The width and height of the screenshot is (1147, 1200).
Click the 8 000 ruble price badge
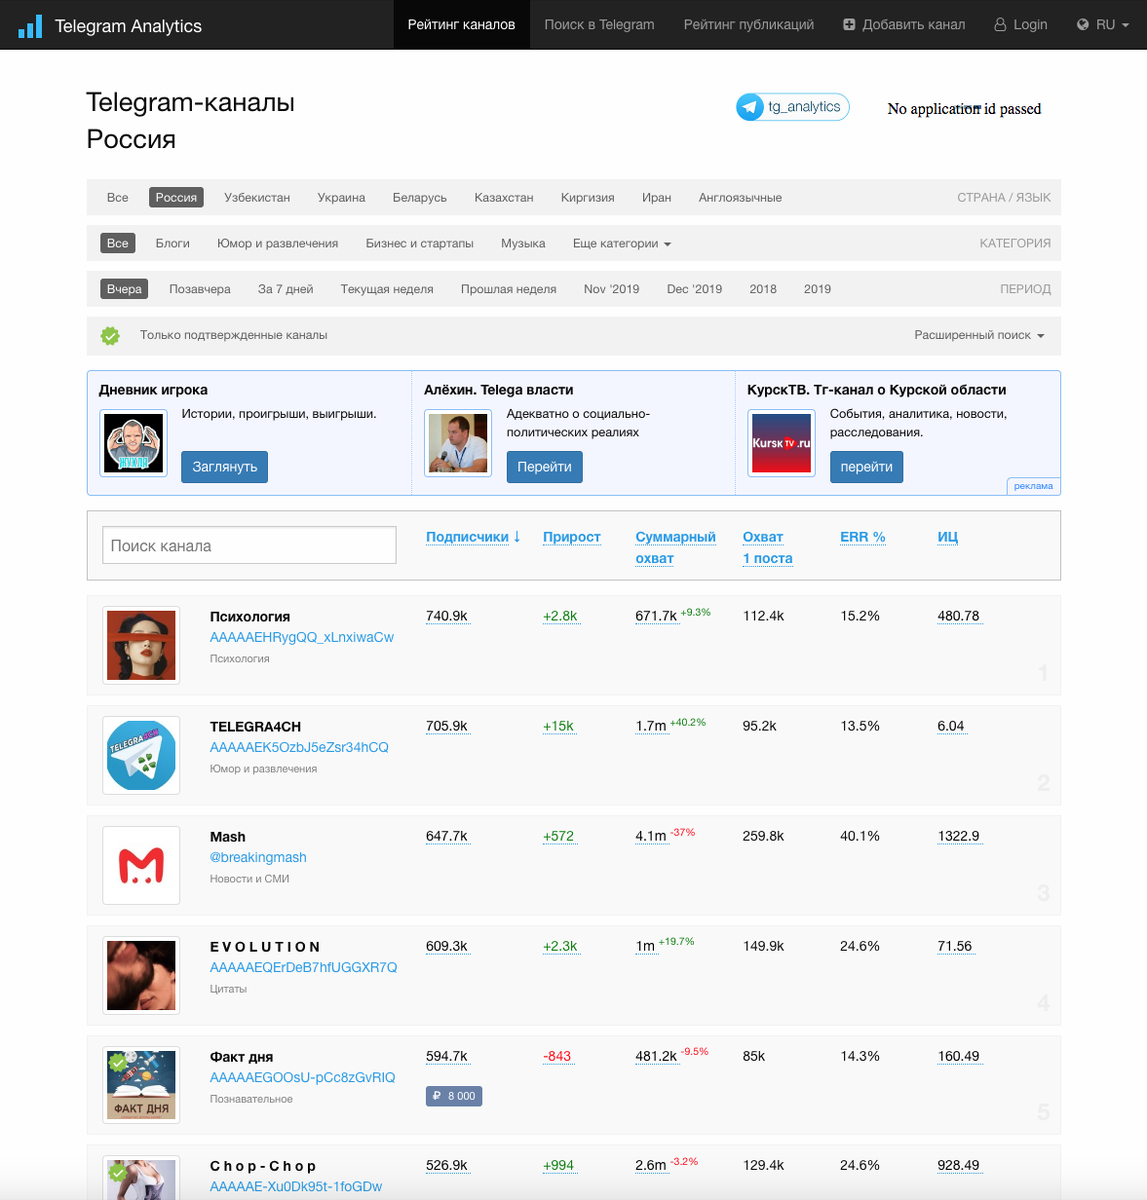point(454,1096)
